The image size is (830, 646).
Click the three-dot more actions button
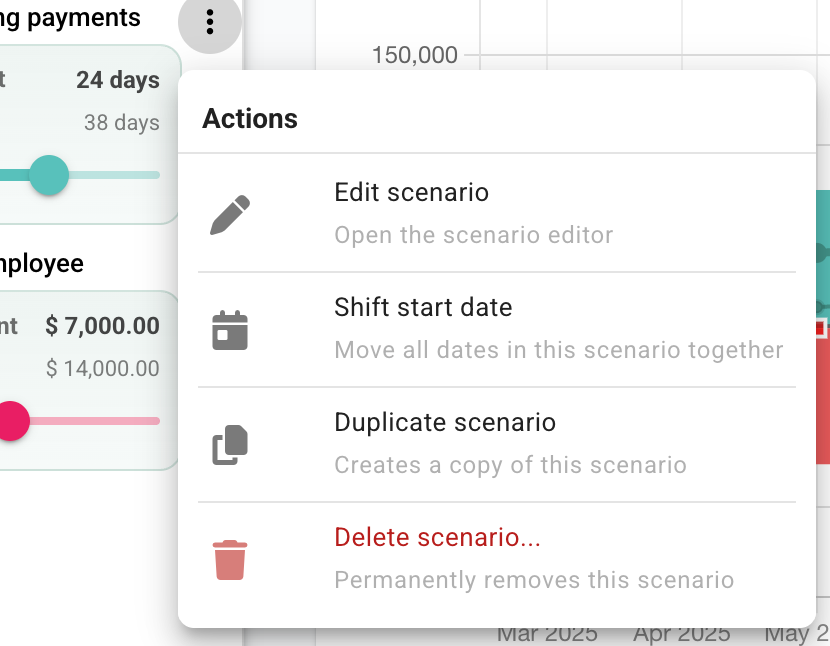tap(210, 21)
